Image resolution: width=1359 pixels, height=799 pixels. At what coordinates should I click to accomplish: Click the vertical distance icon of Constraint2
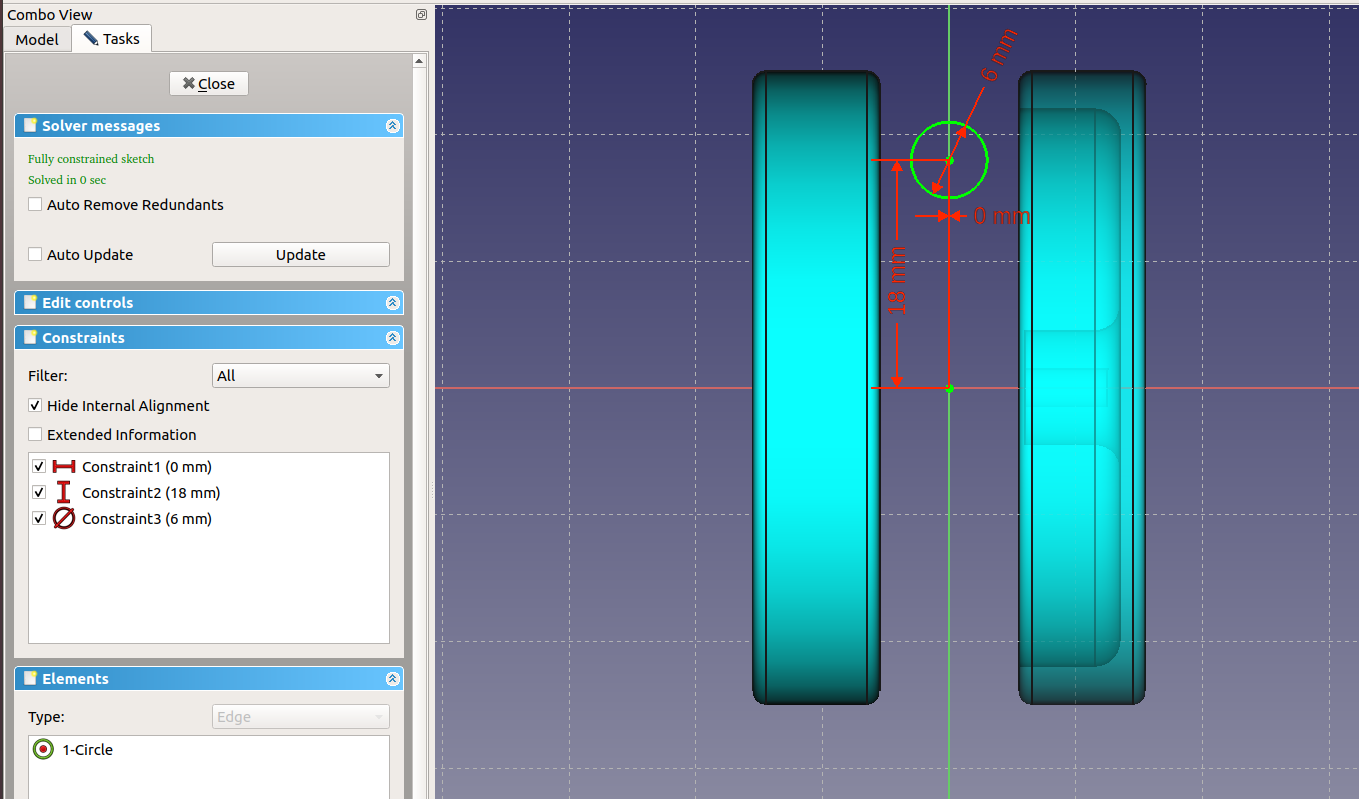[x=64, y=493]
